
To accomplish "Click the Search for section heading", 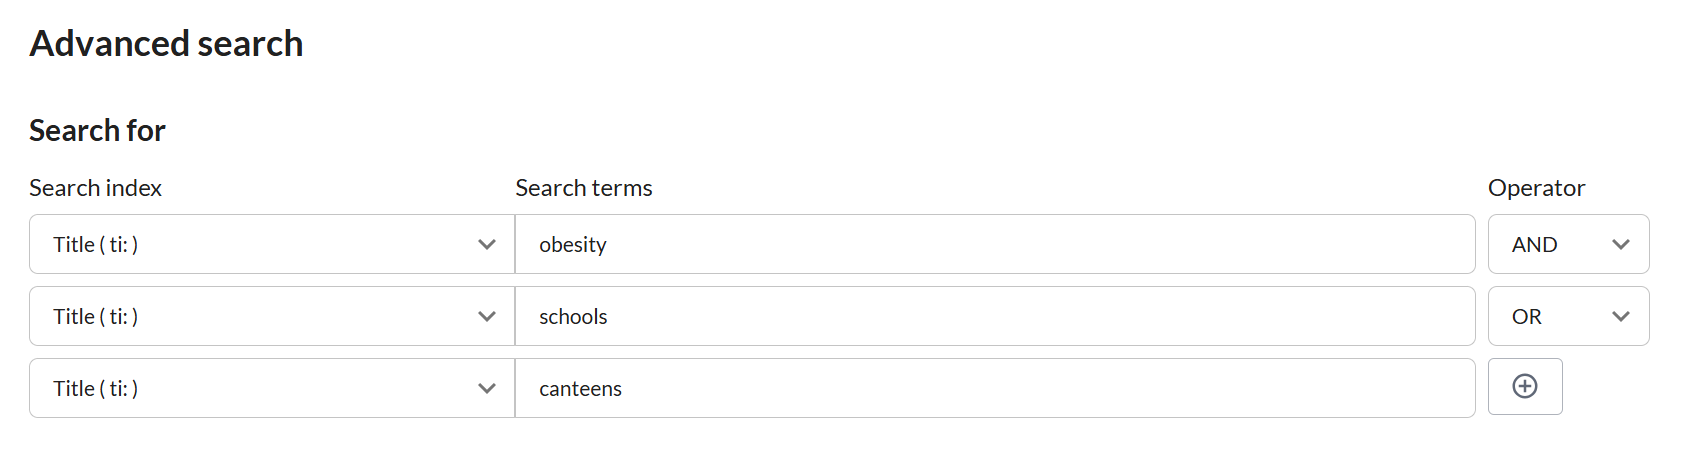I will [97, 131].
